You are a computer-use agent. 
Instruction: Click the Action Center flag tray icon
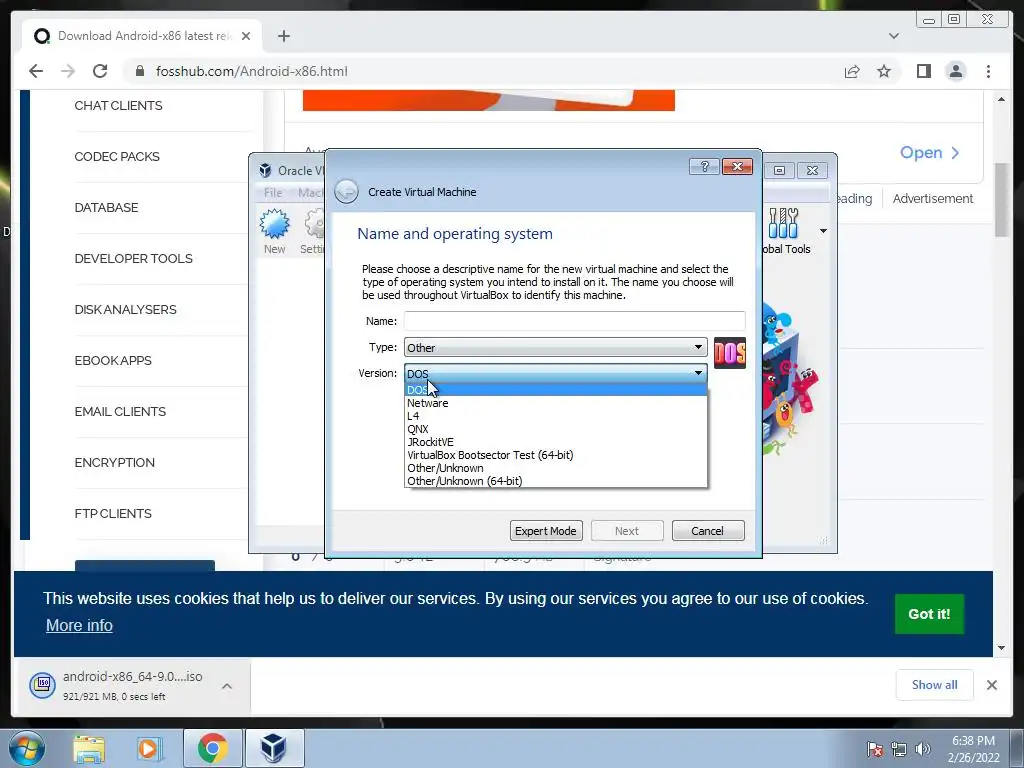click(x=874, y=749)
